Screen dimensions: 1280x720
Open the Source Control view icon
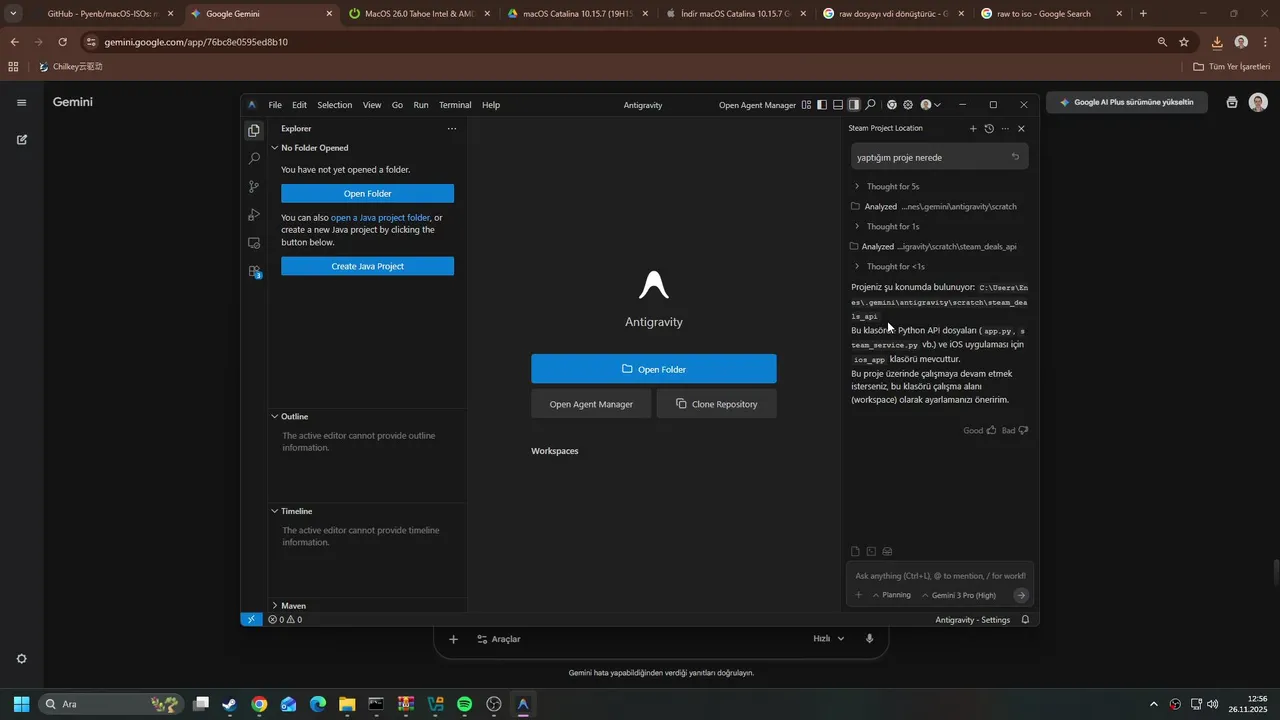coord(254,187)
